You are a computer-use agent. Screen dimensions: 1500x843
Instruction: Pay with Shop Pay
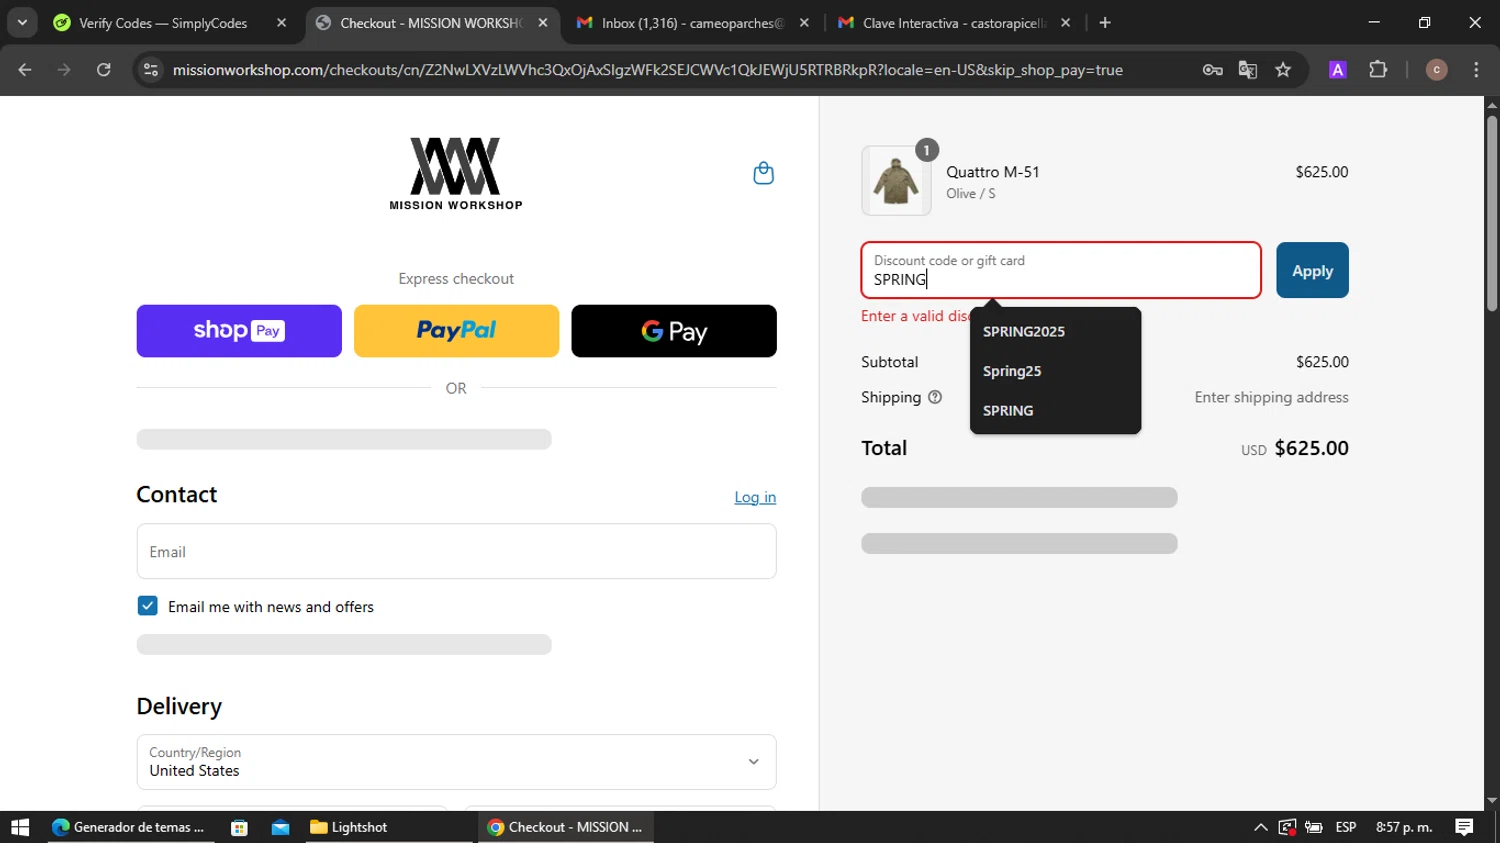coord(239,331)
